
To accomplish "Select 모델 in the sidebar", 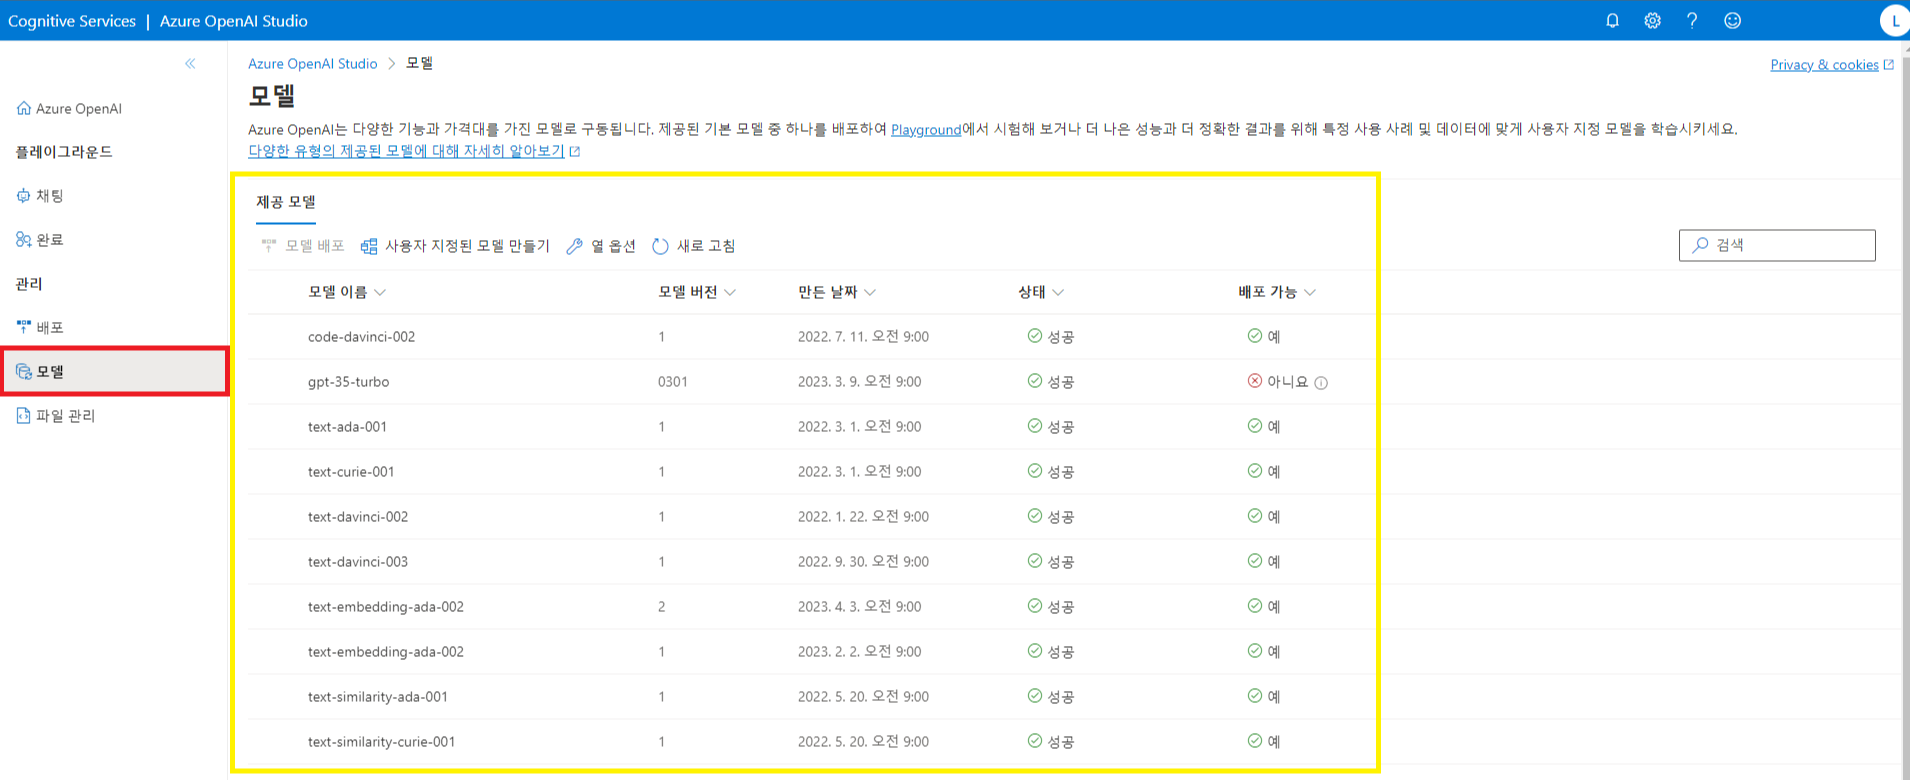I will pyautogui.click(x=115, y=371).
